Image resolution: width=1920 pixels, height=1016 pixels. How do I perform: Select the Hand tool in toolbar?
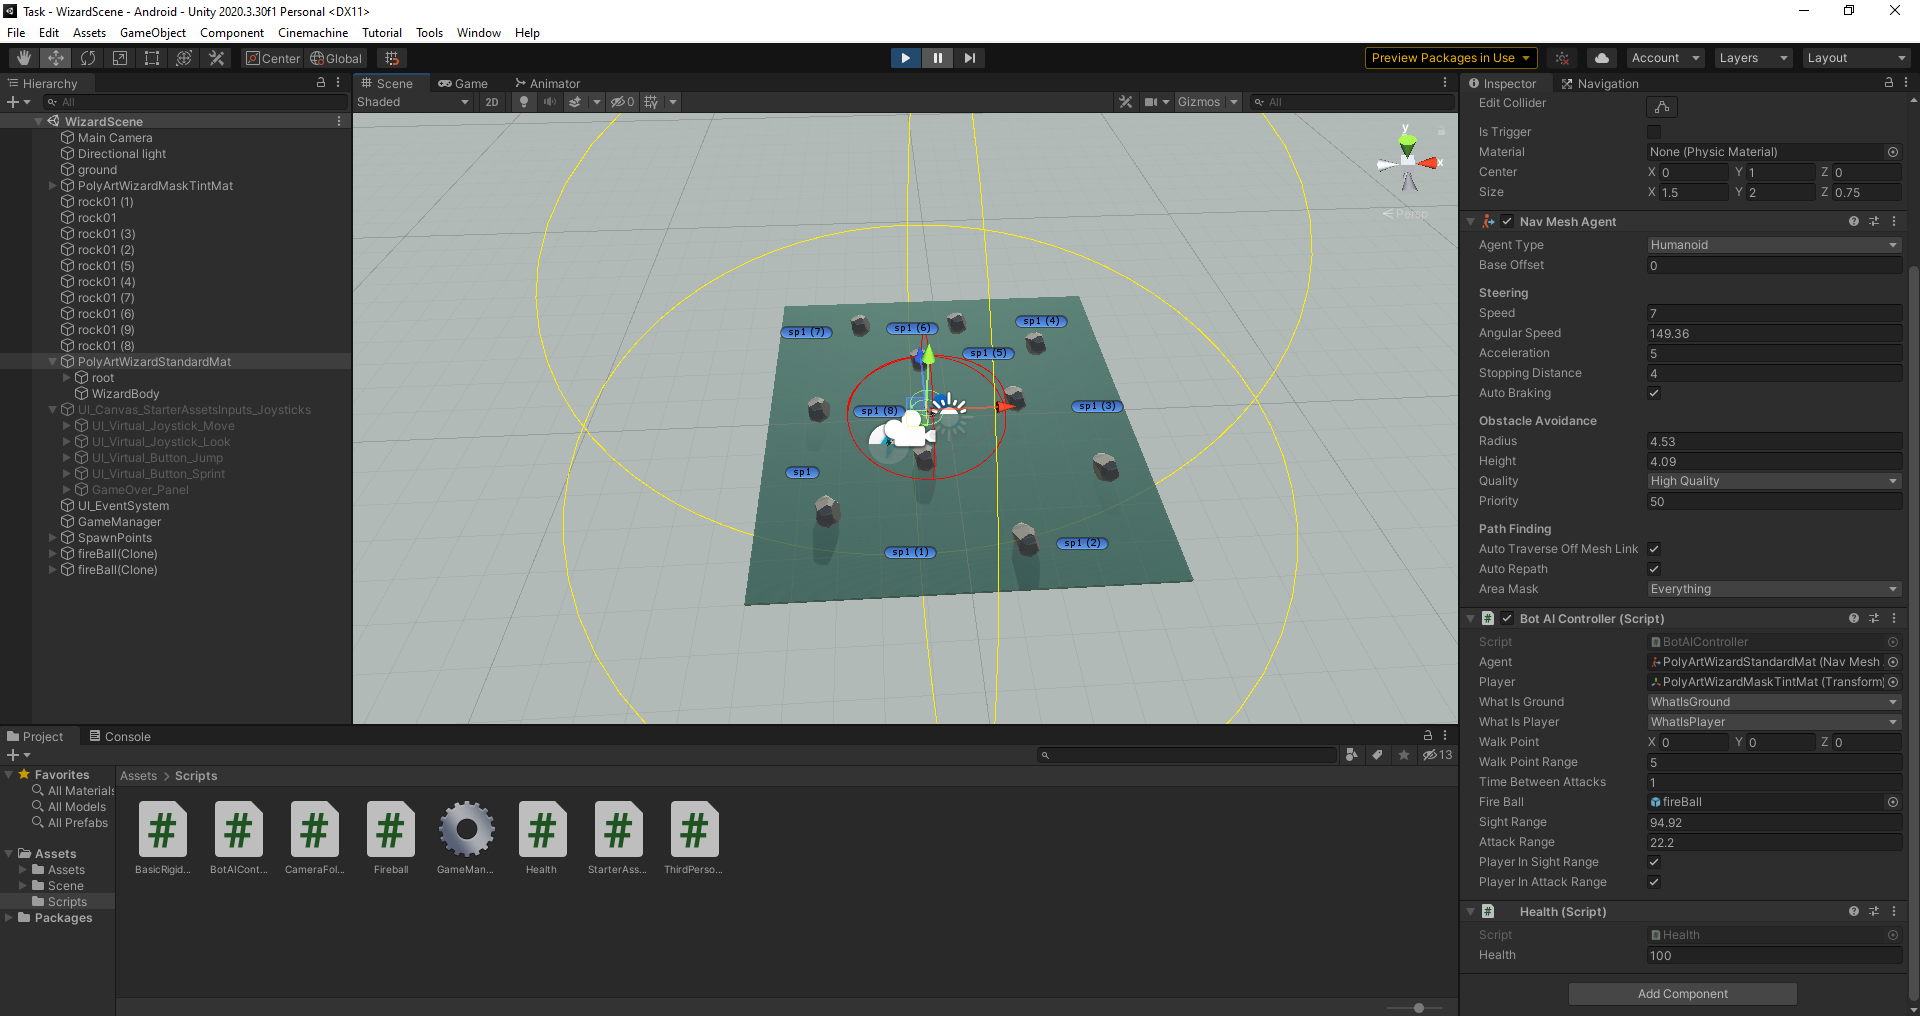(x=24, y=58)
